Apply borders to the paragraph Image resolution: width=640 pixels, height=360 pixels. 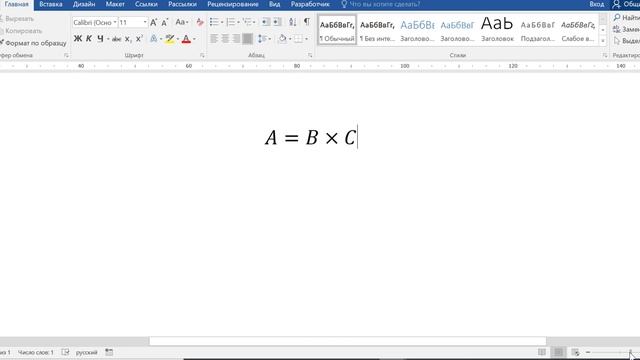(x=299, y=39)
